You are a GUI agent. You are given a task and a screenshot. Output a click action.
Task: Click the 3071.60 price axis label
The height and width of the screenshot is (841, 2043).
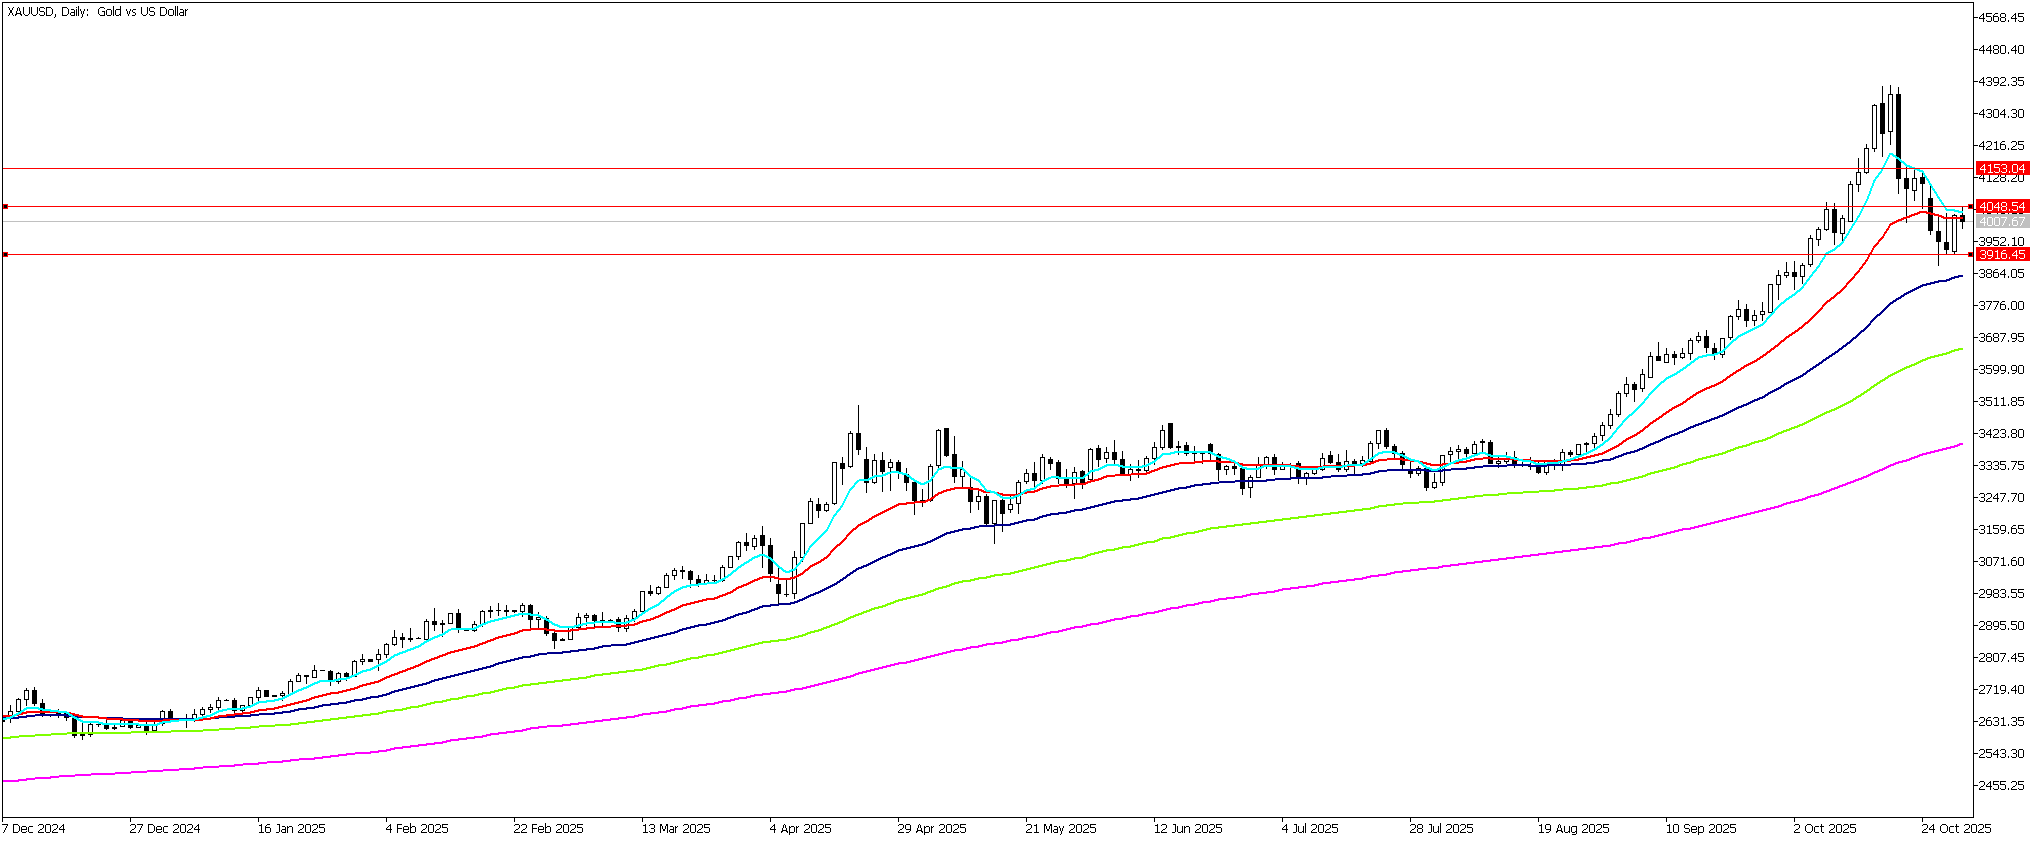click(x=2001, y=562)
